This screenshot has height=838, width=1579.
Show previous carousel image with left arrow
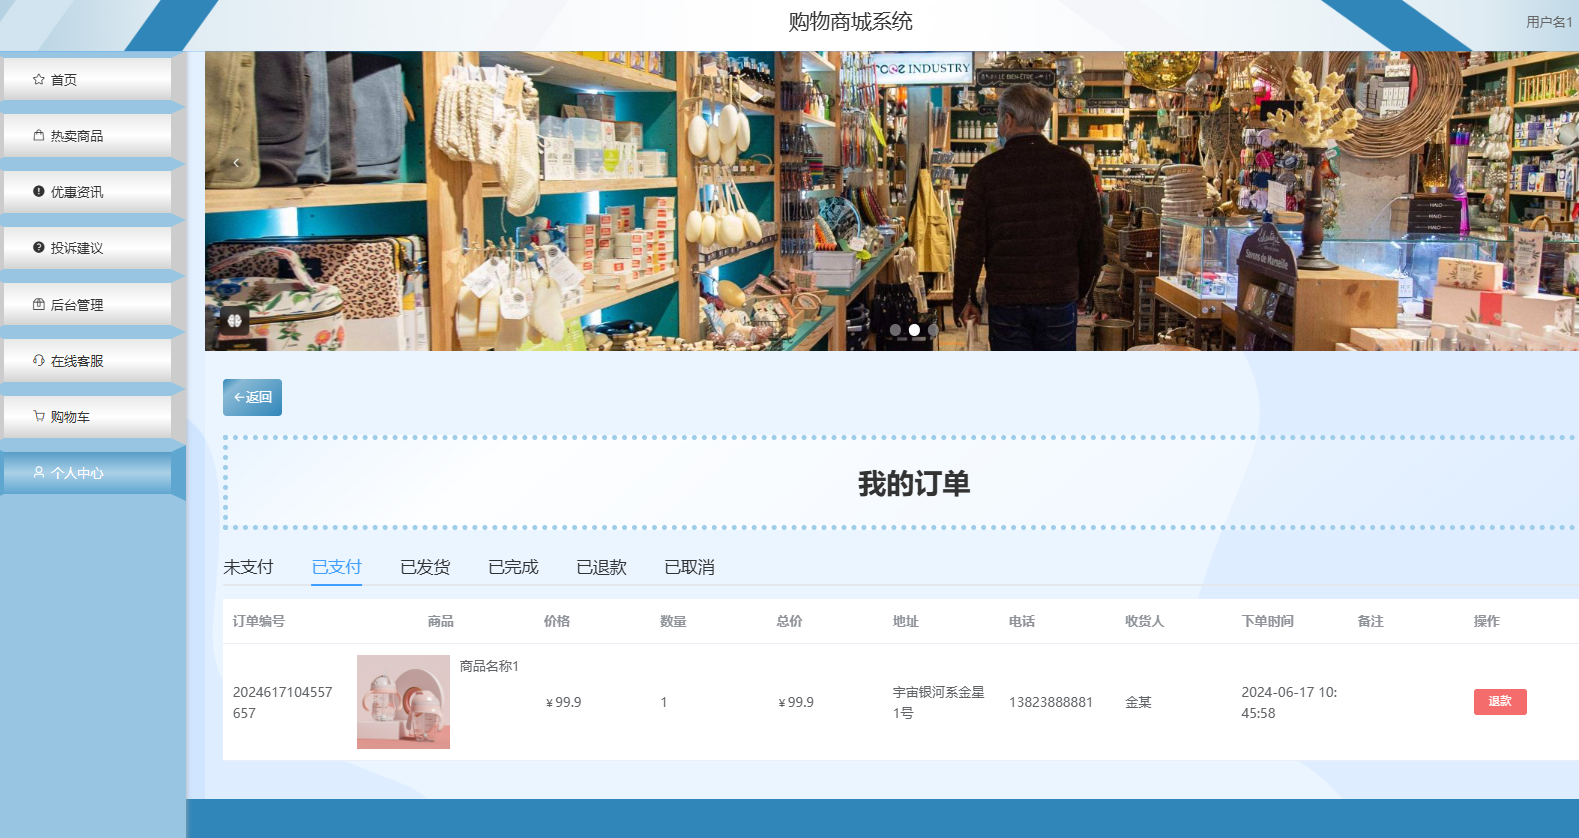coord(237,162)
